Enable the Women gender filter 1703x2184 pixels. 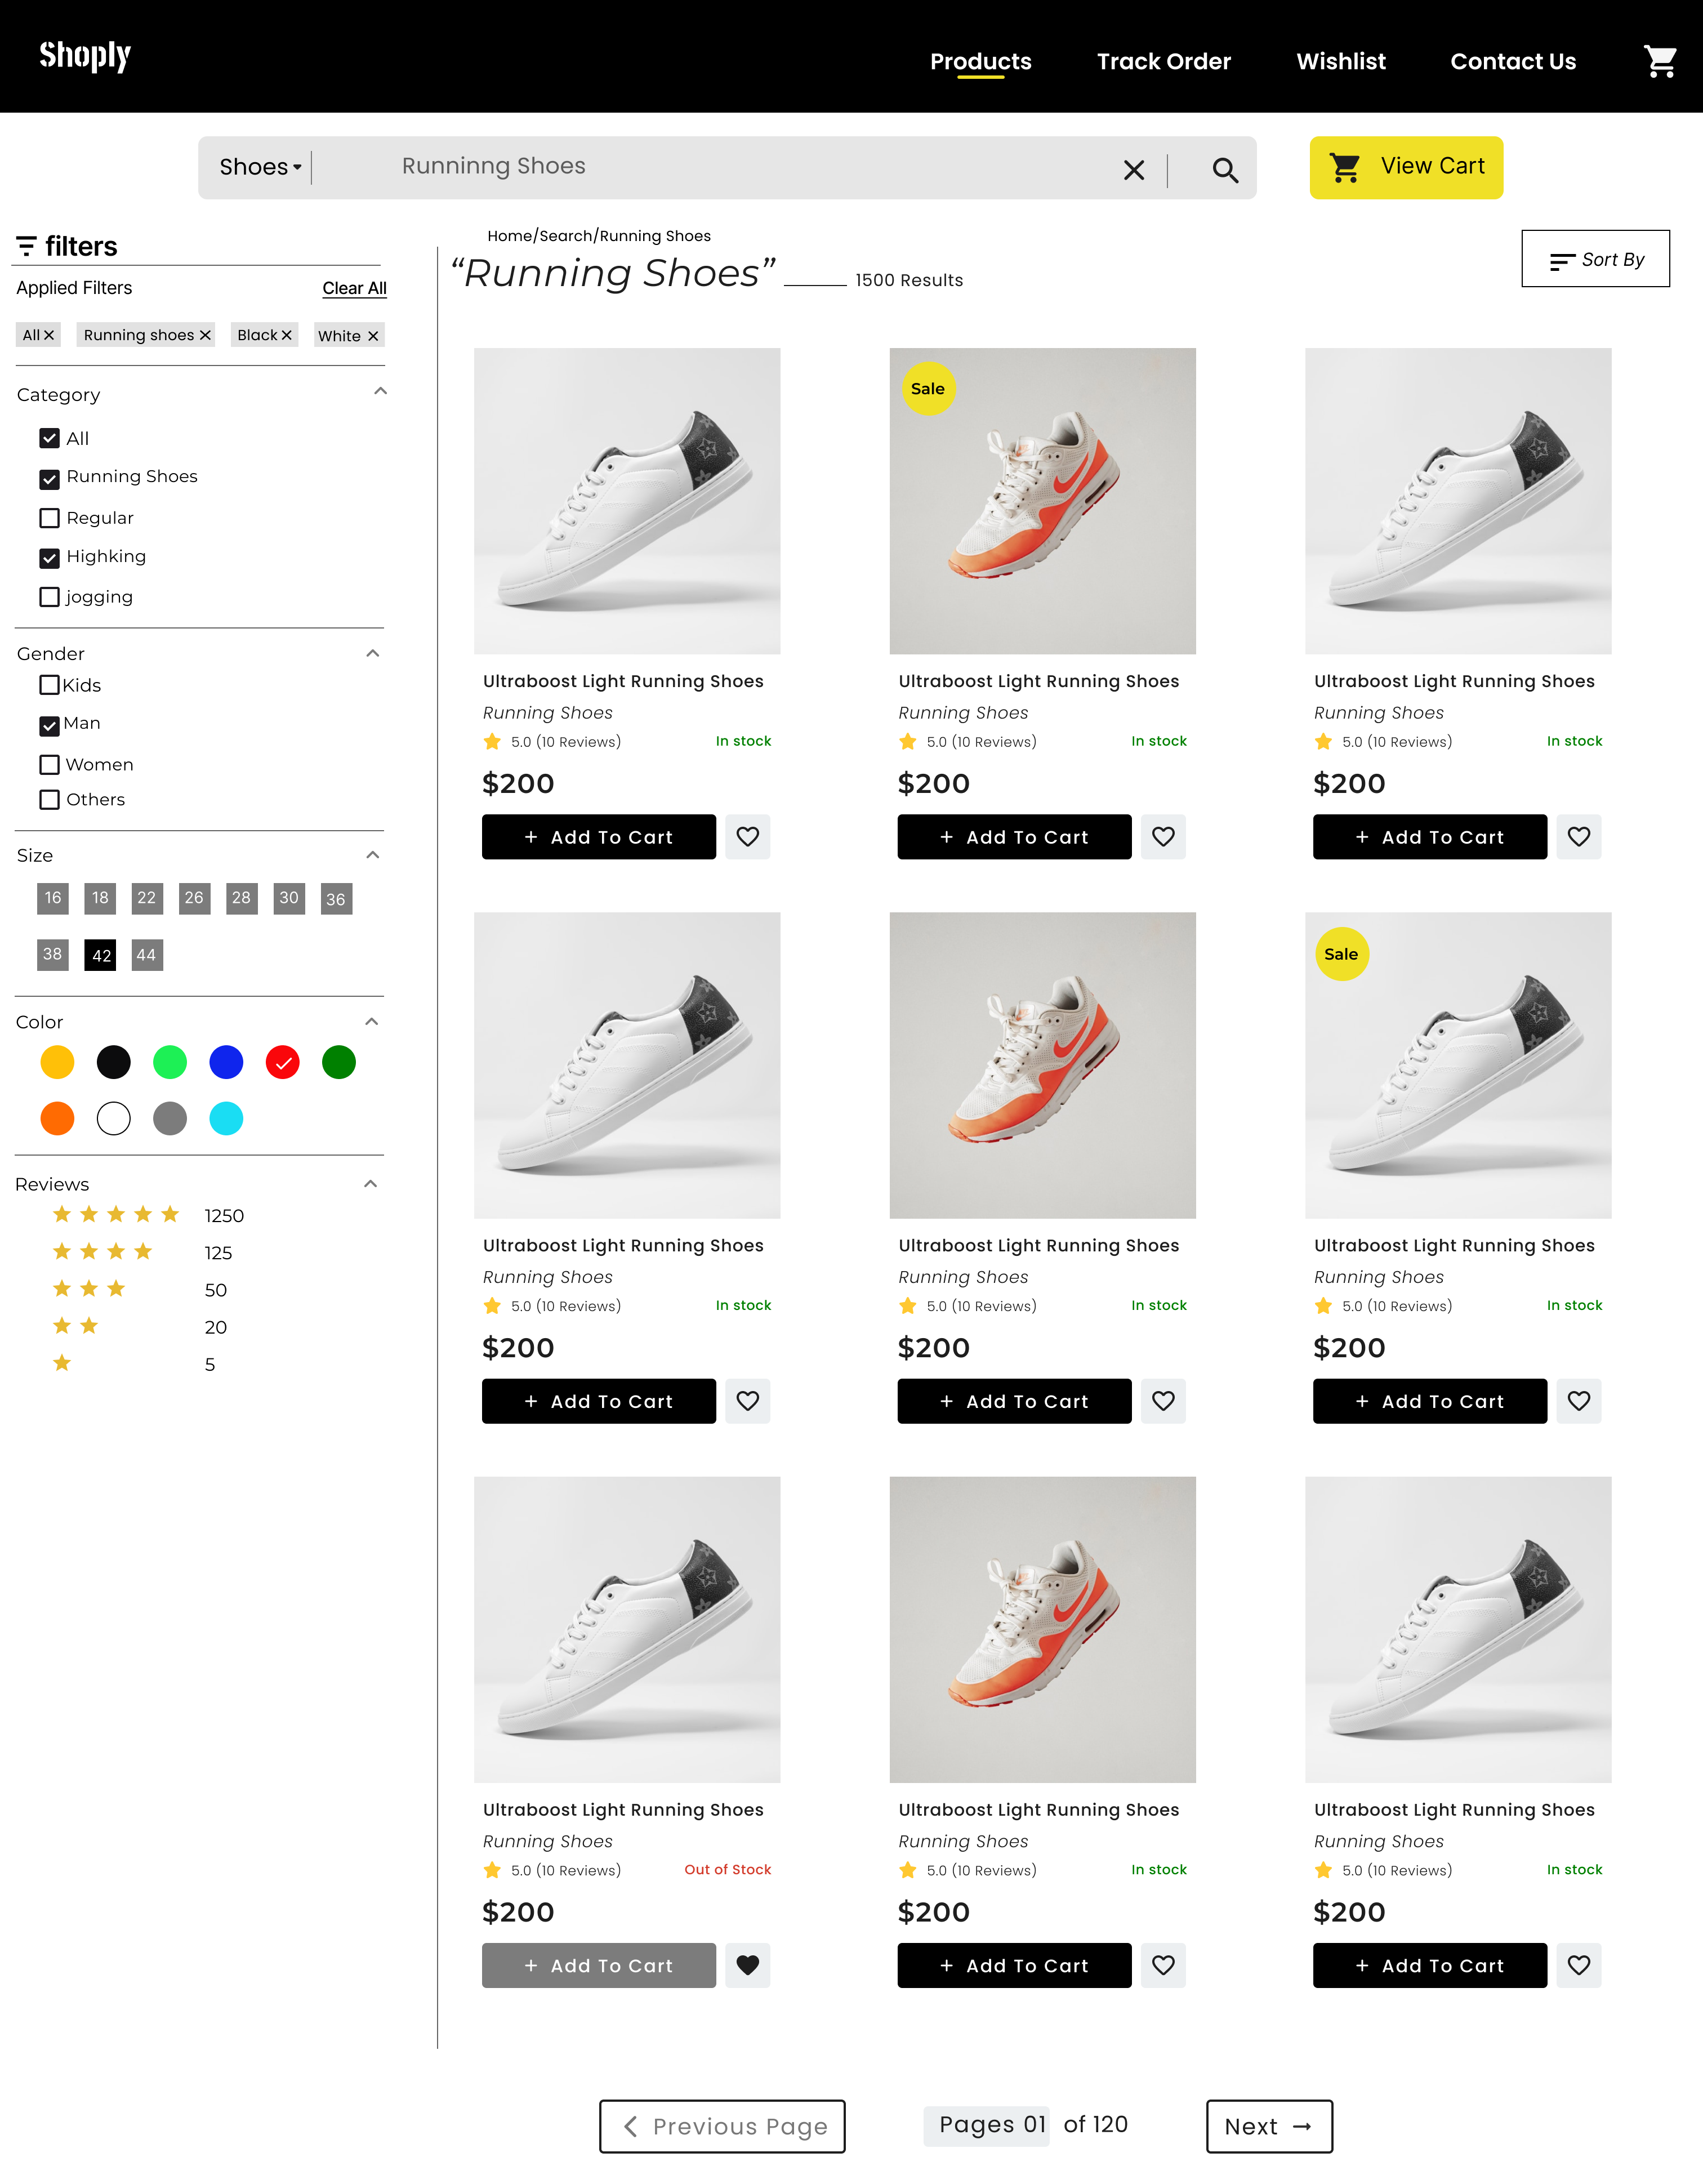(50, 764)
